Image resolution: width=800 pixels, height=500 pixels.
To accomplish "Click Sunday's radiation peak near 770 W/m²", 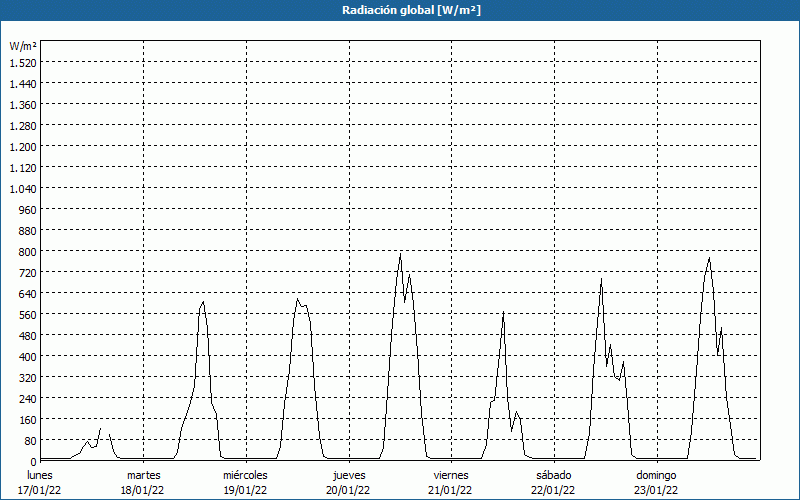I will (x=709, y=258).
